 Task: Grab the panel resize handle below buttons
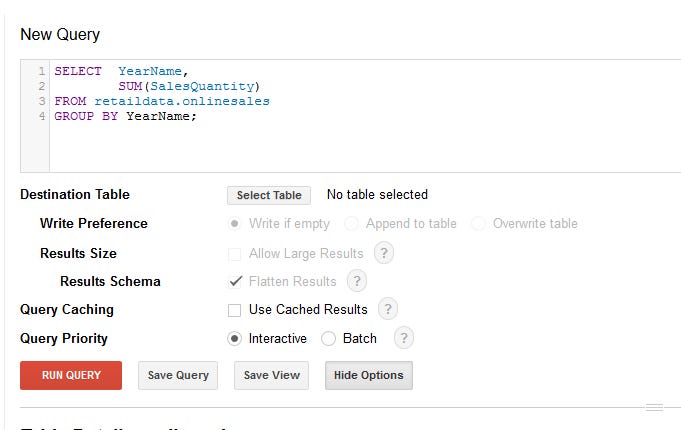654,407
